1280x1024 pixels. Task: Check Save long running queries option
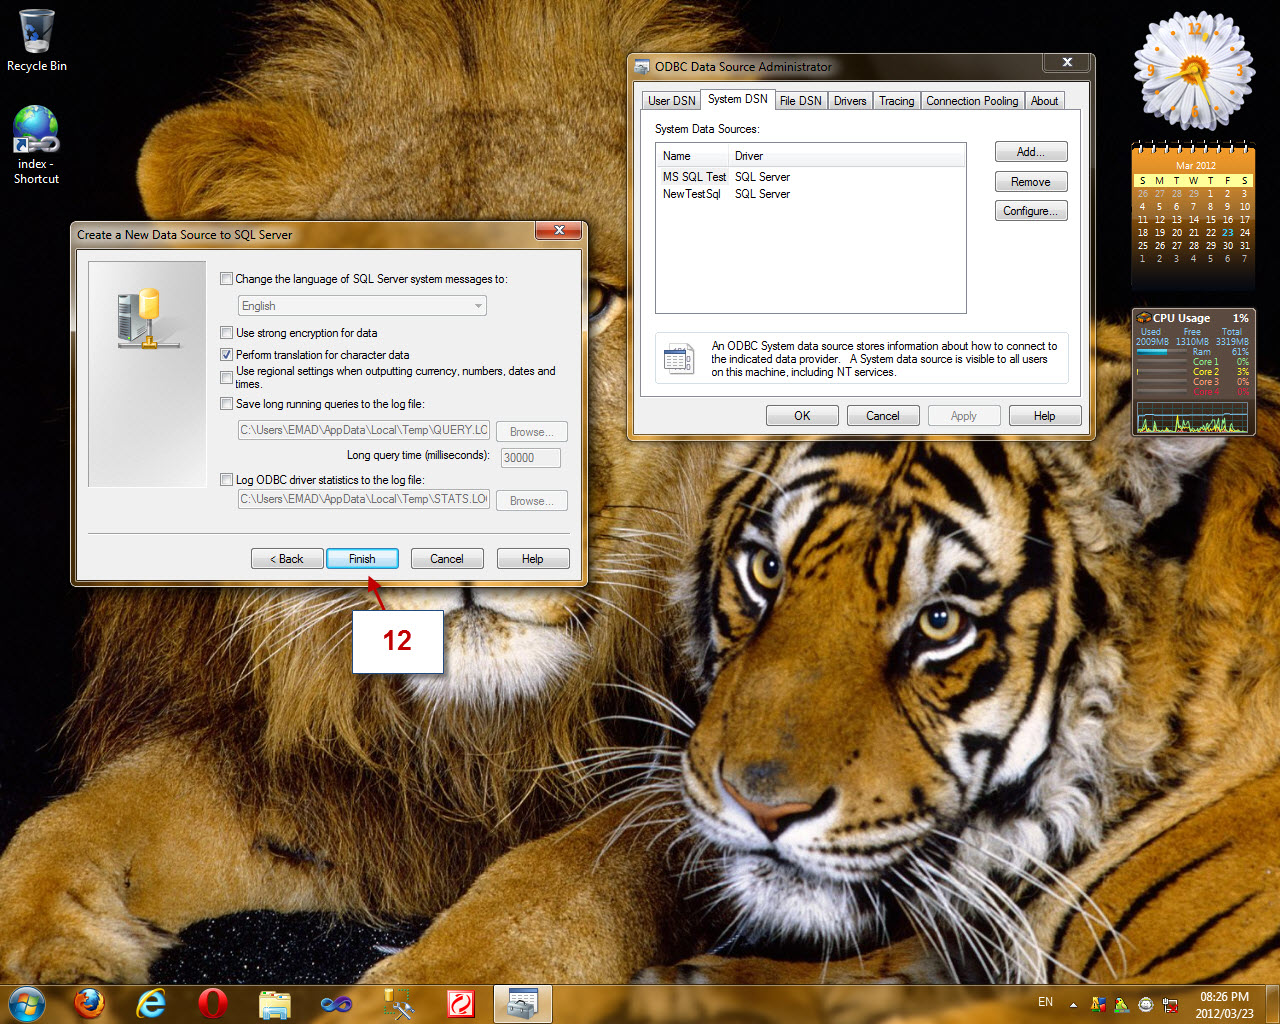click(227, 404)
